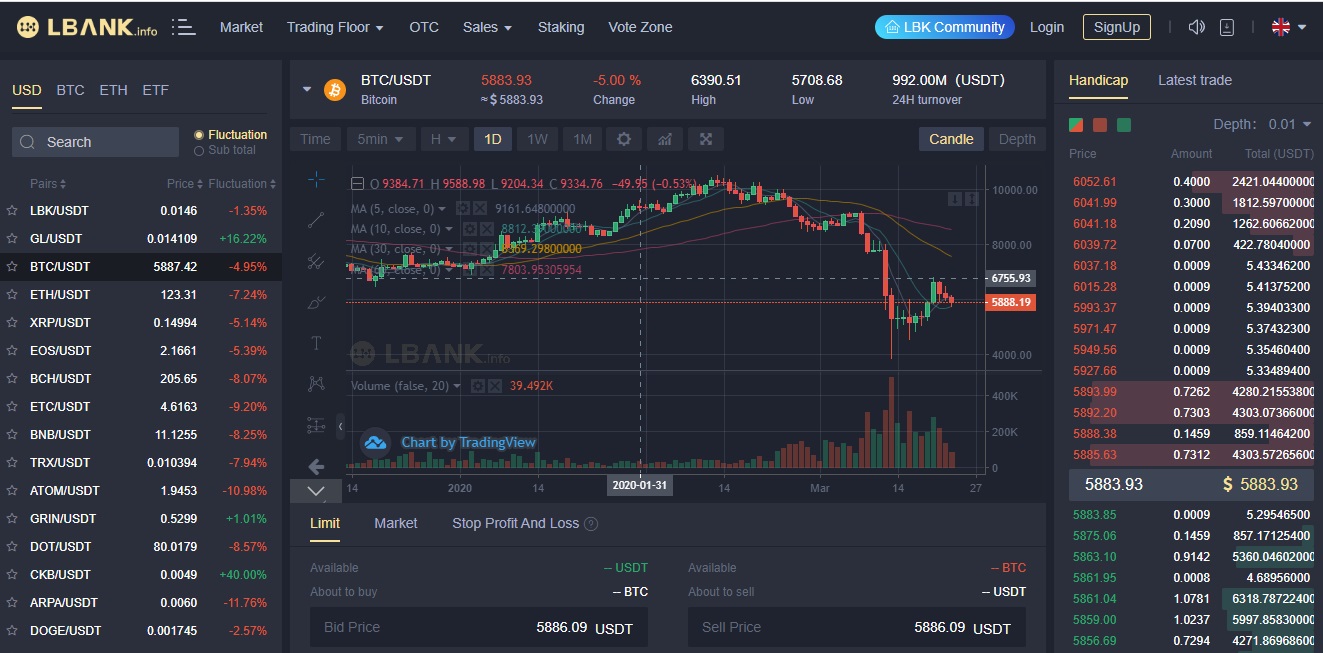
Task: Select the pitchfork drawing tool
Action: [316, 261]
